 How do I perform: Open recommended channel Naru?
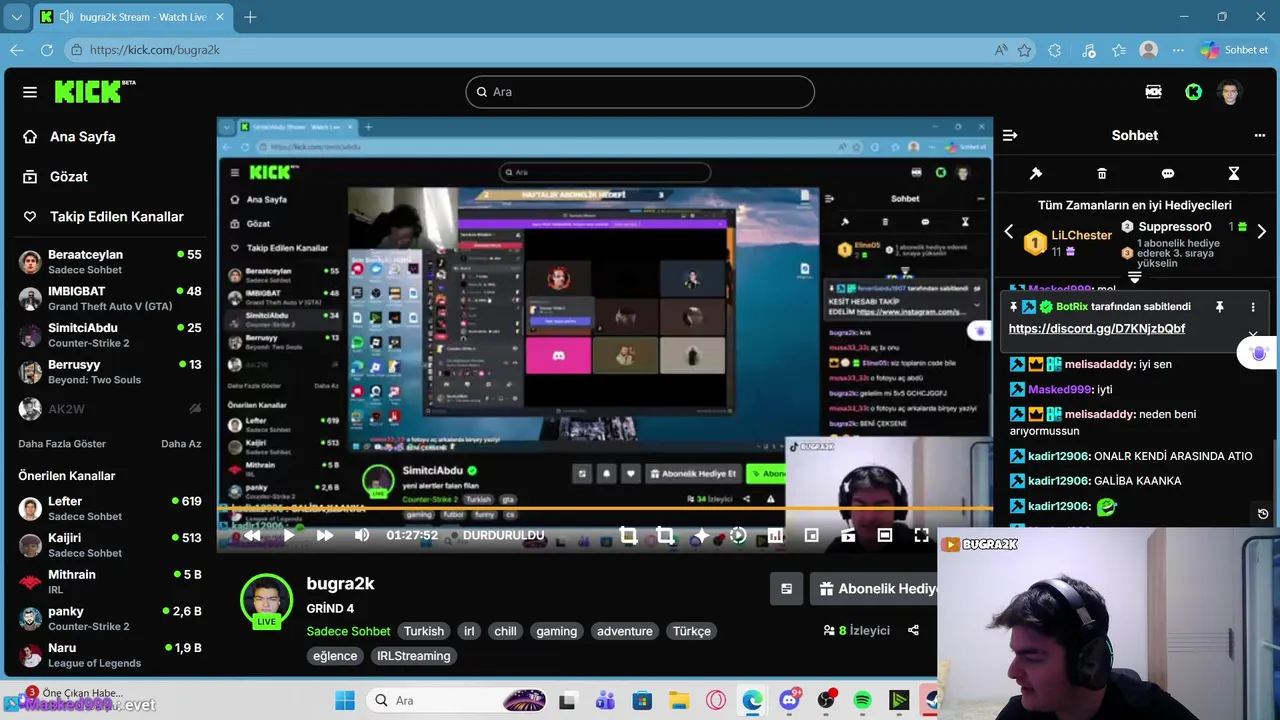click(110, 655)
